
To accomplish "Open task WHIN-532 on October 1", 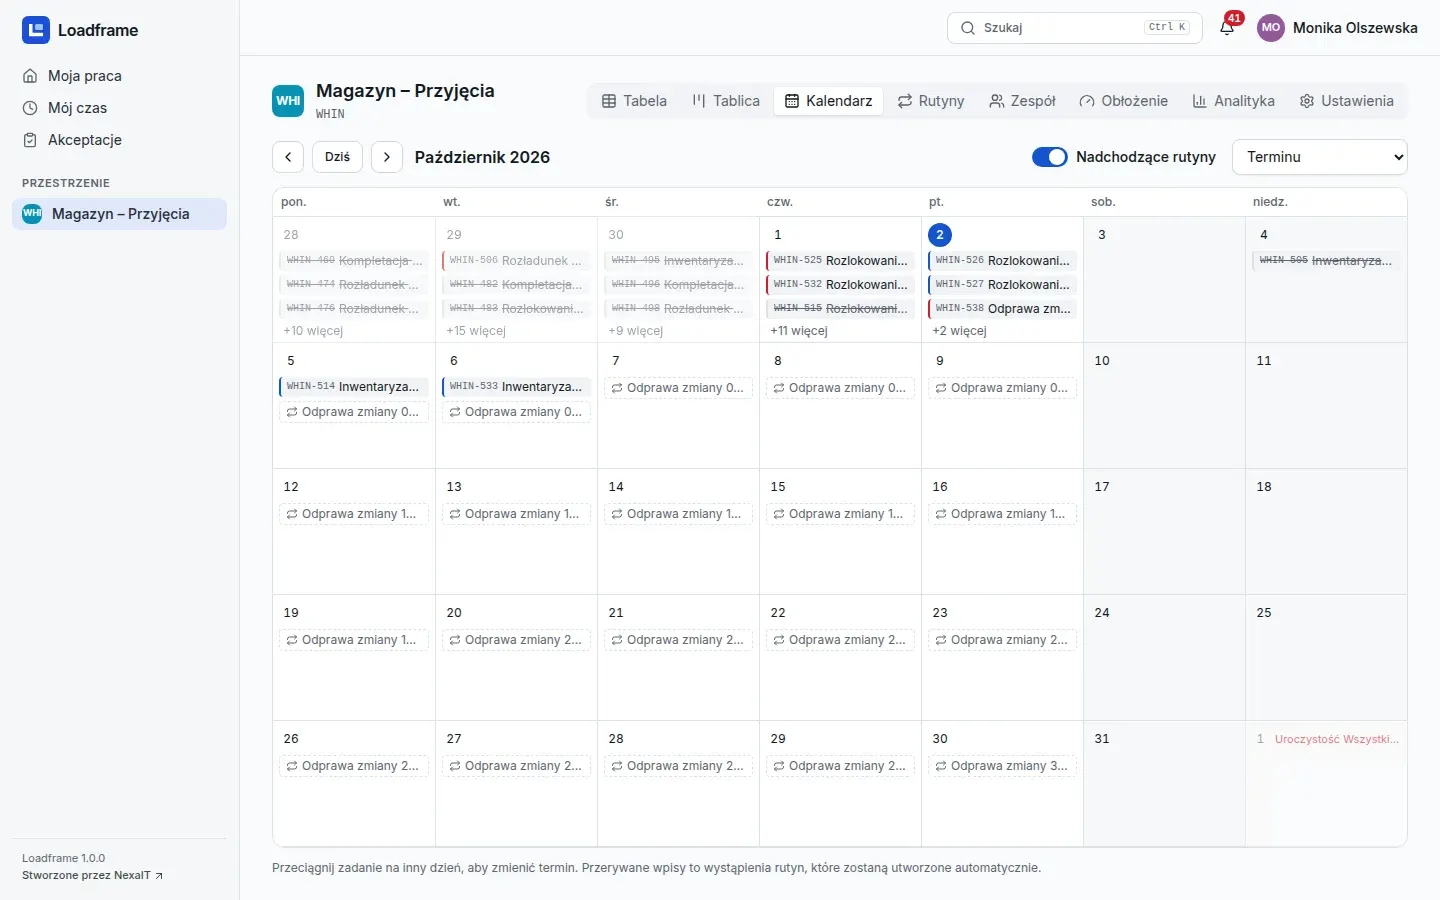I will [840, 285].
